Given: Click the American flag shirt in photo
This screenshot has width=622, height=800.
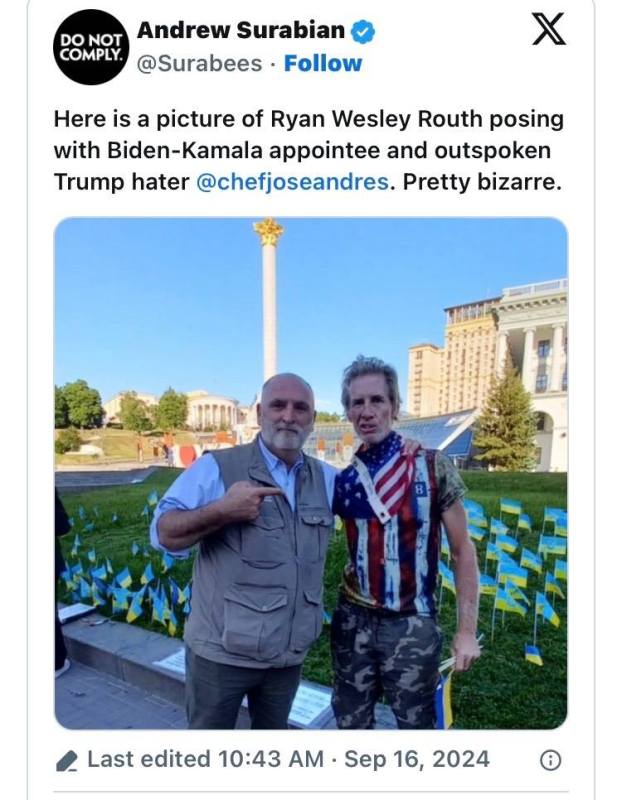Looking at the screenshot, I should click(x=388, y=526).
